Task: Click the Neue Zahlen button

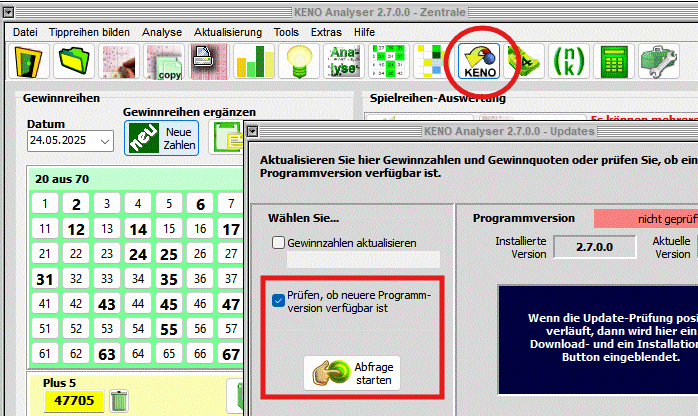Action: (162, 138)
